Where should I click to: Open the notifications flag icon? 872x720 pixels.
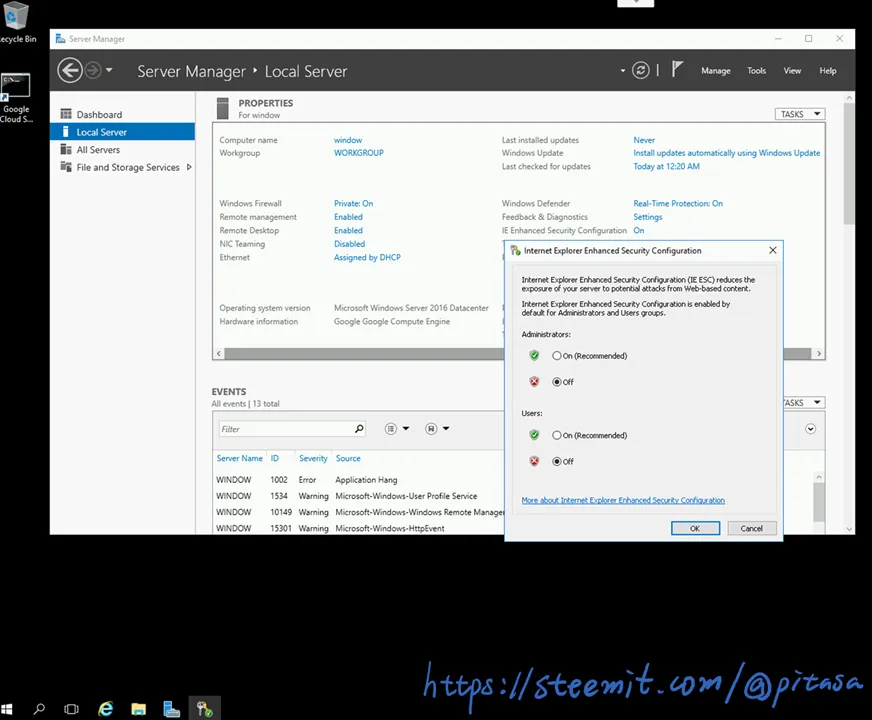(676, 69)
